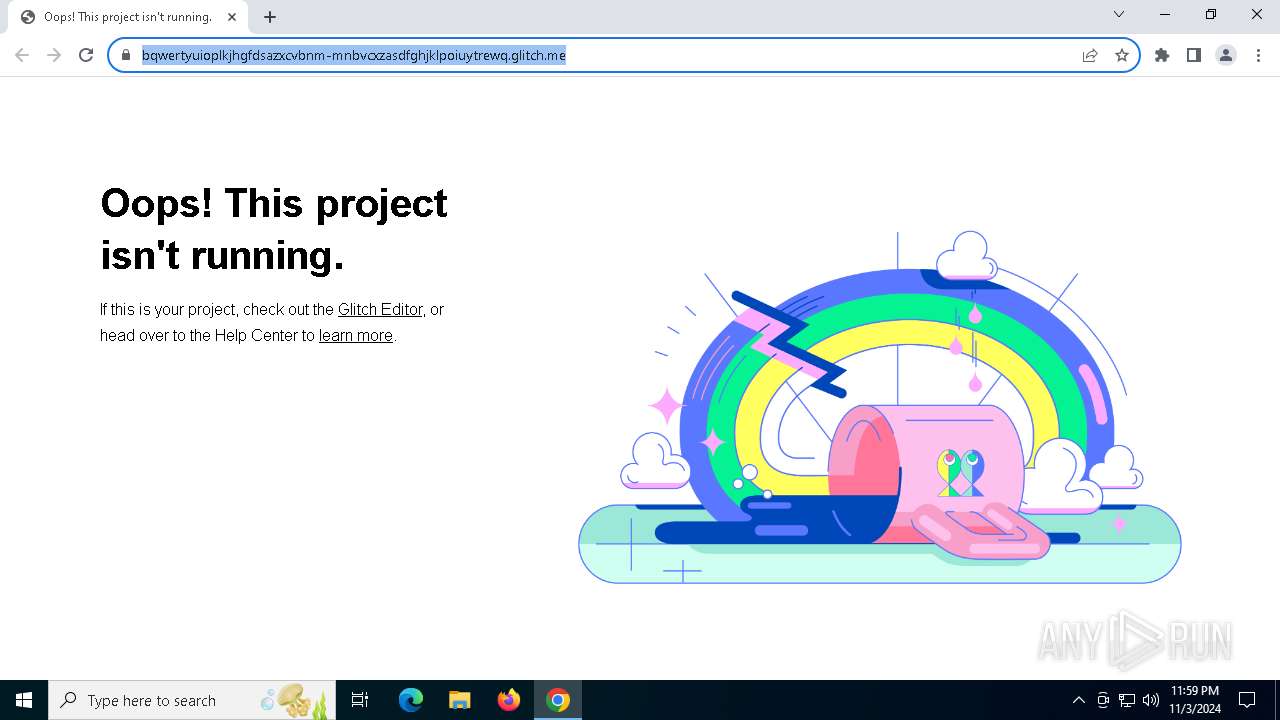Open a new tab with the plus button
1280x720 pixels.
click(x=270, y=16)
